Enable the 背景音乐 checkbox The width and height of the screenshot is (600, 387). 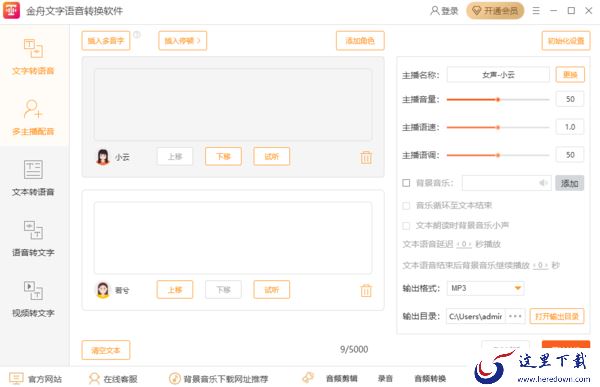[x=406, y=183]
